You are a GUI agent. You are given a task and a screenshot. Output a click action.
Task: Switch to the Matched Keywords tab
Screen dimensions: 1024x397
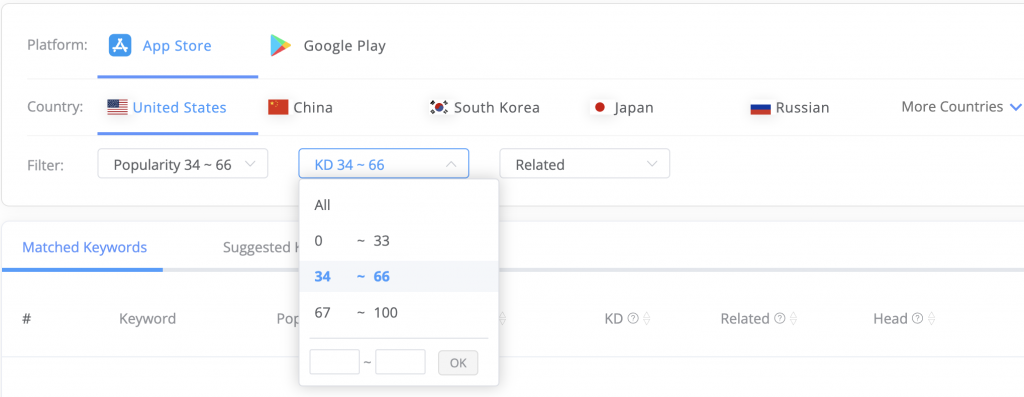coord(84,247)
